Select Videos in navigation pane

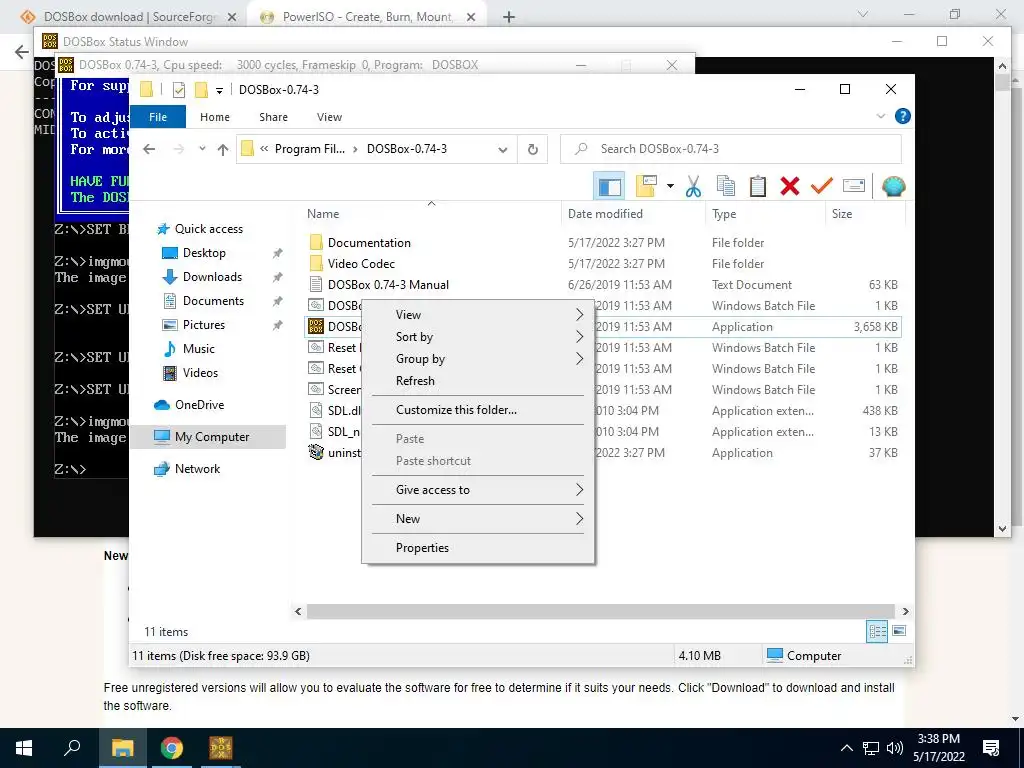pos(200,373)
